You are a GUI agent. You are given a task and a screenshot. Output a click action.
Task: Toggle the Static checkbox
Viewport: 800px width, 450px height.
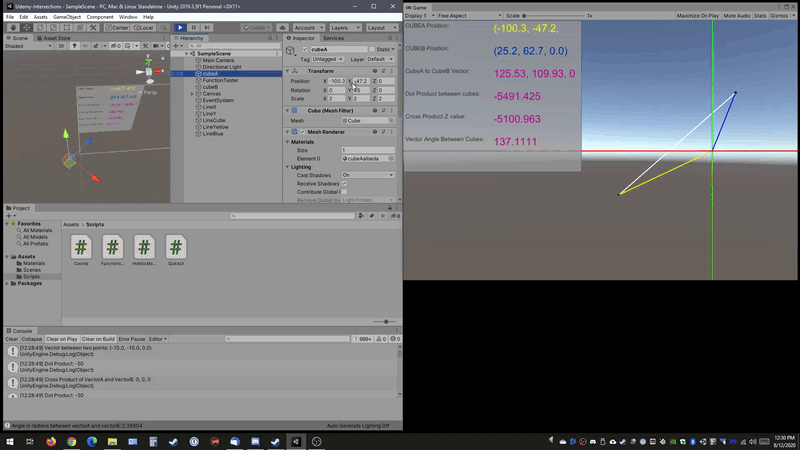tap(372, 49)
